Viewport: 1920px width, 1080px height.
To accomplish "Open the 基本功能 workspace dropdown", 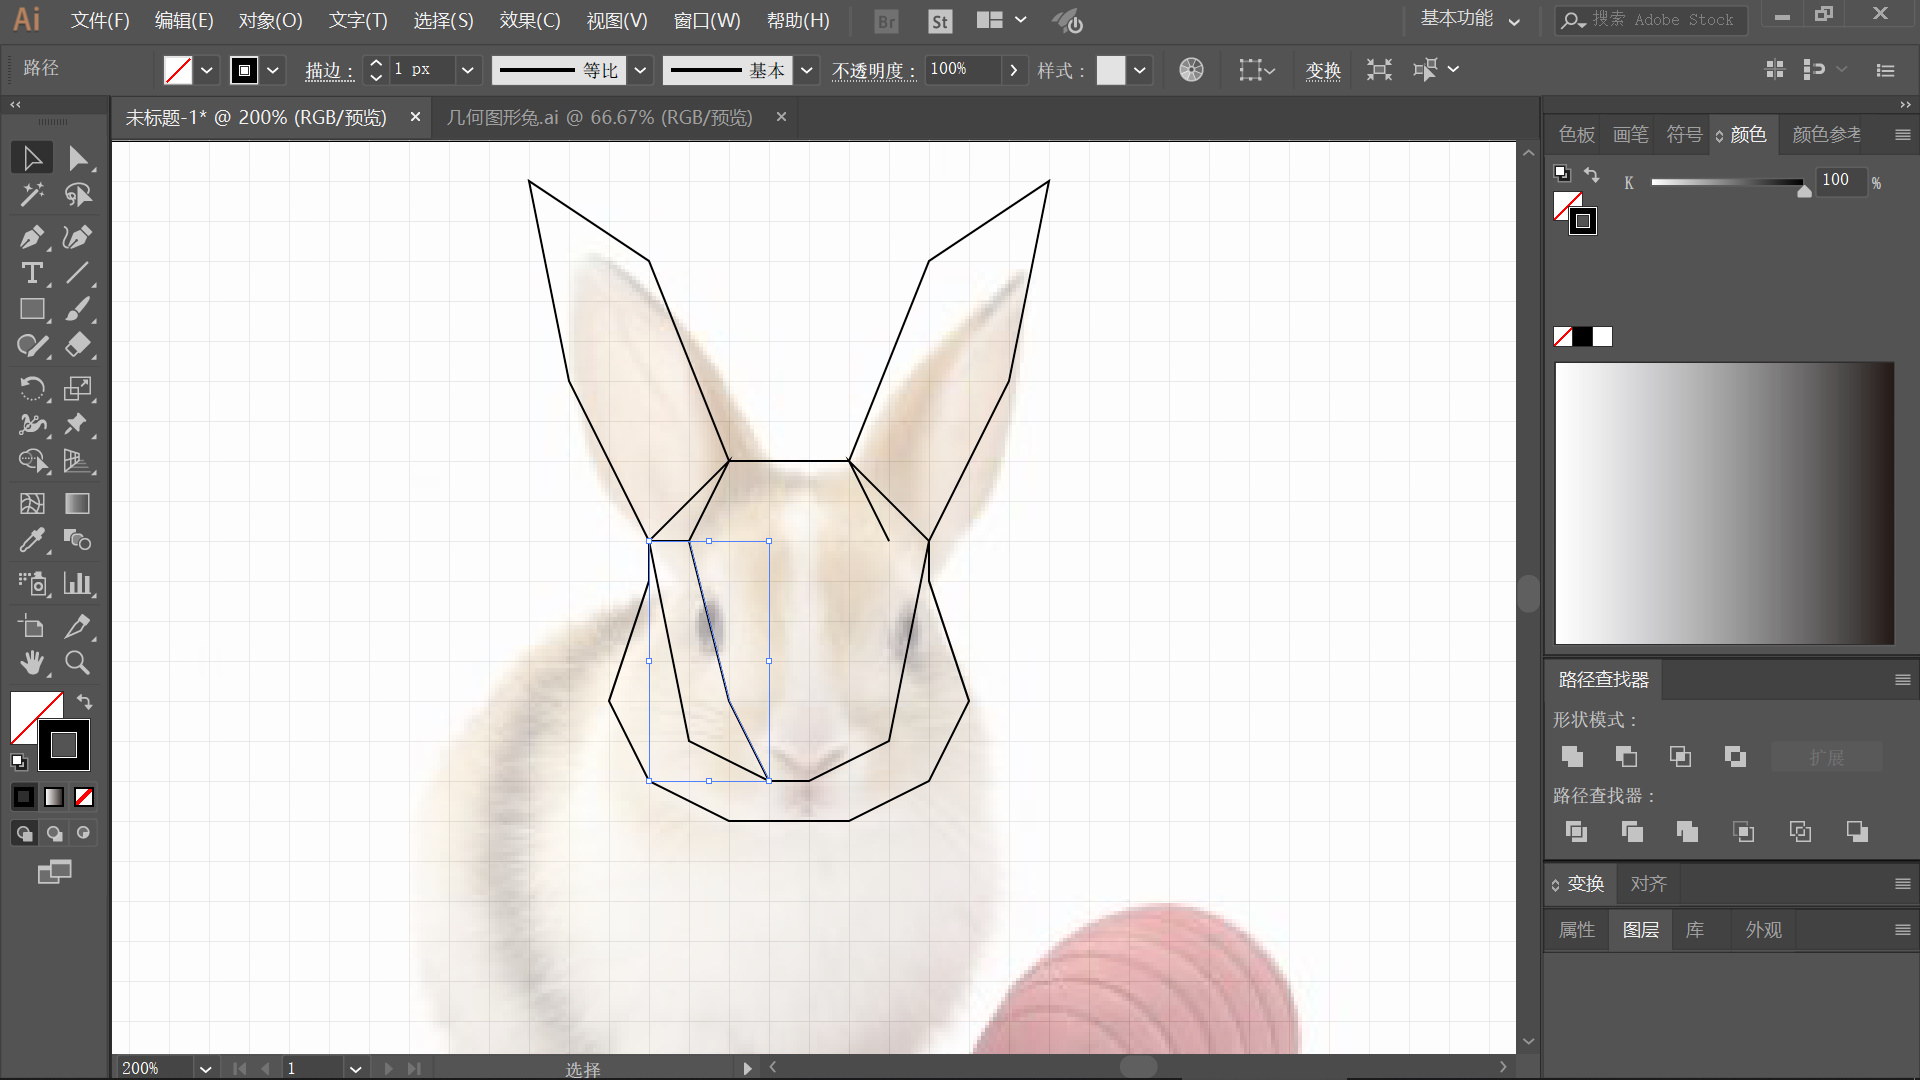I will pos(1469,19).
